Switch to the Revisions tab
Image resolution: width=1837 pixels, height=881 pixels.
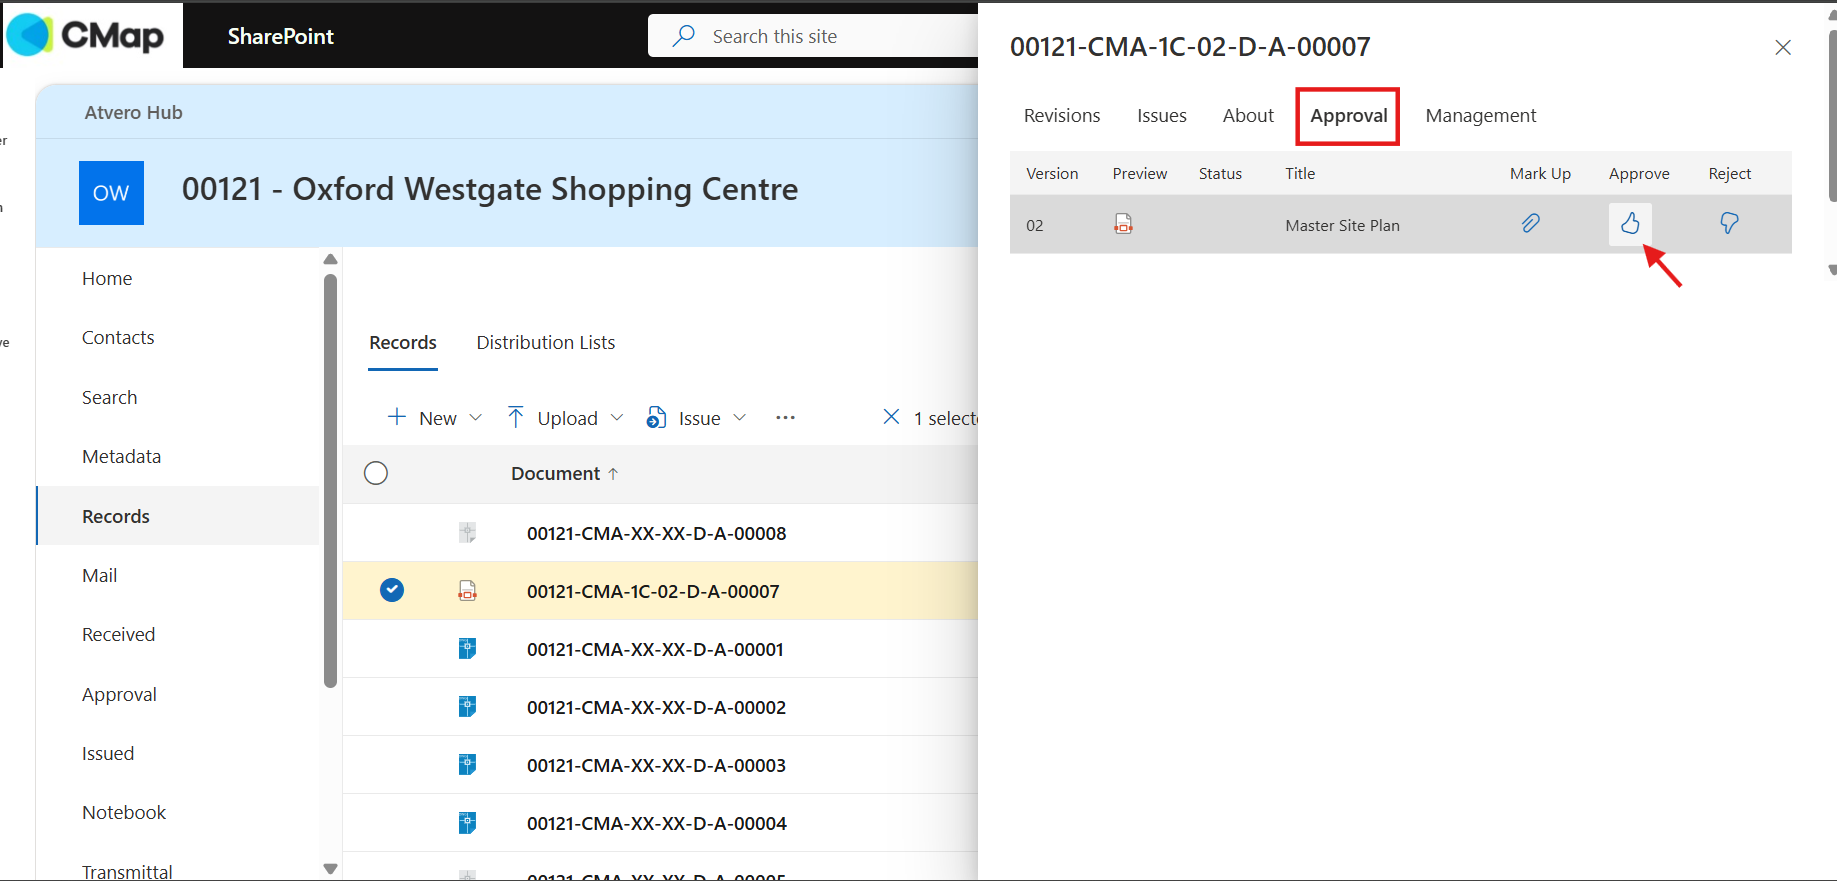1062,116
